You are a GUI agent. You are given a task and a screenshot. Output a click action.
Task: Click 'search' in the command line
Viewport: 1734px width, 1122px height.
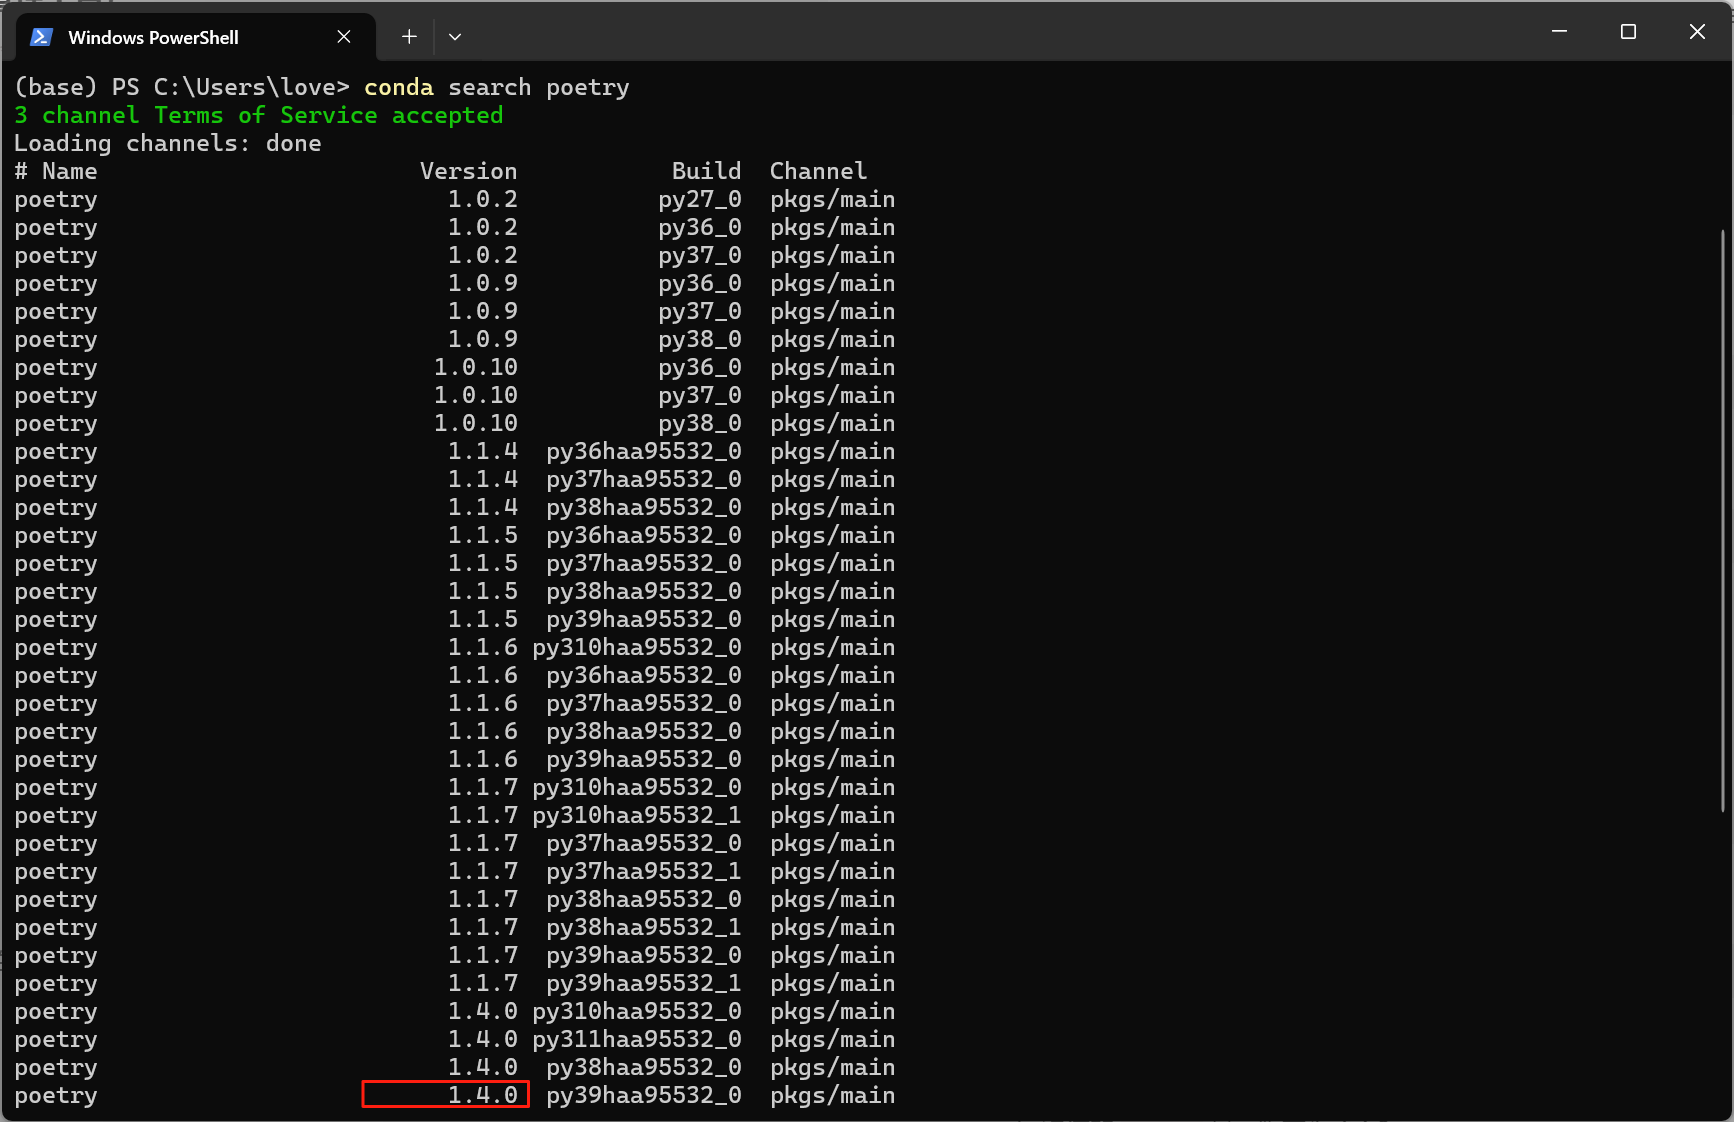[490, 88]
